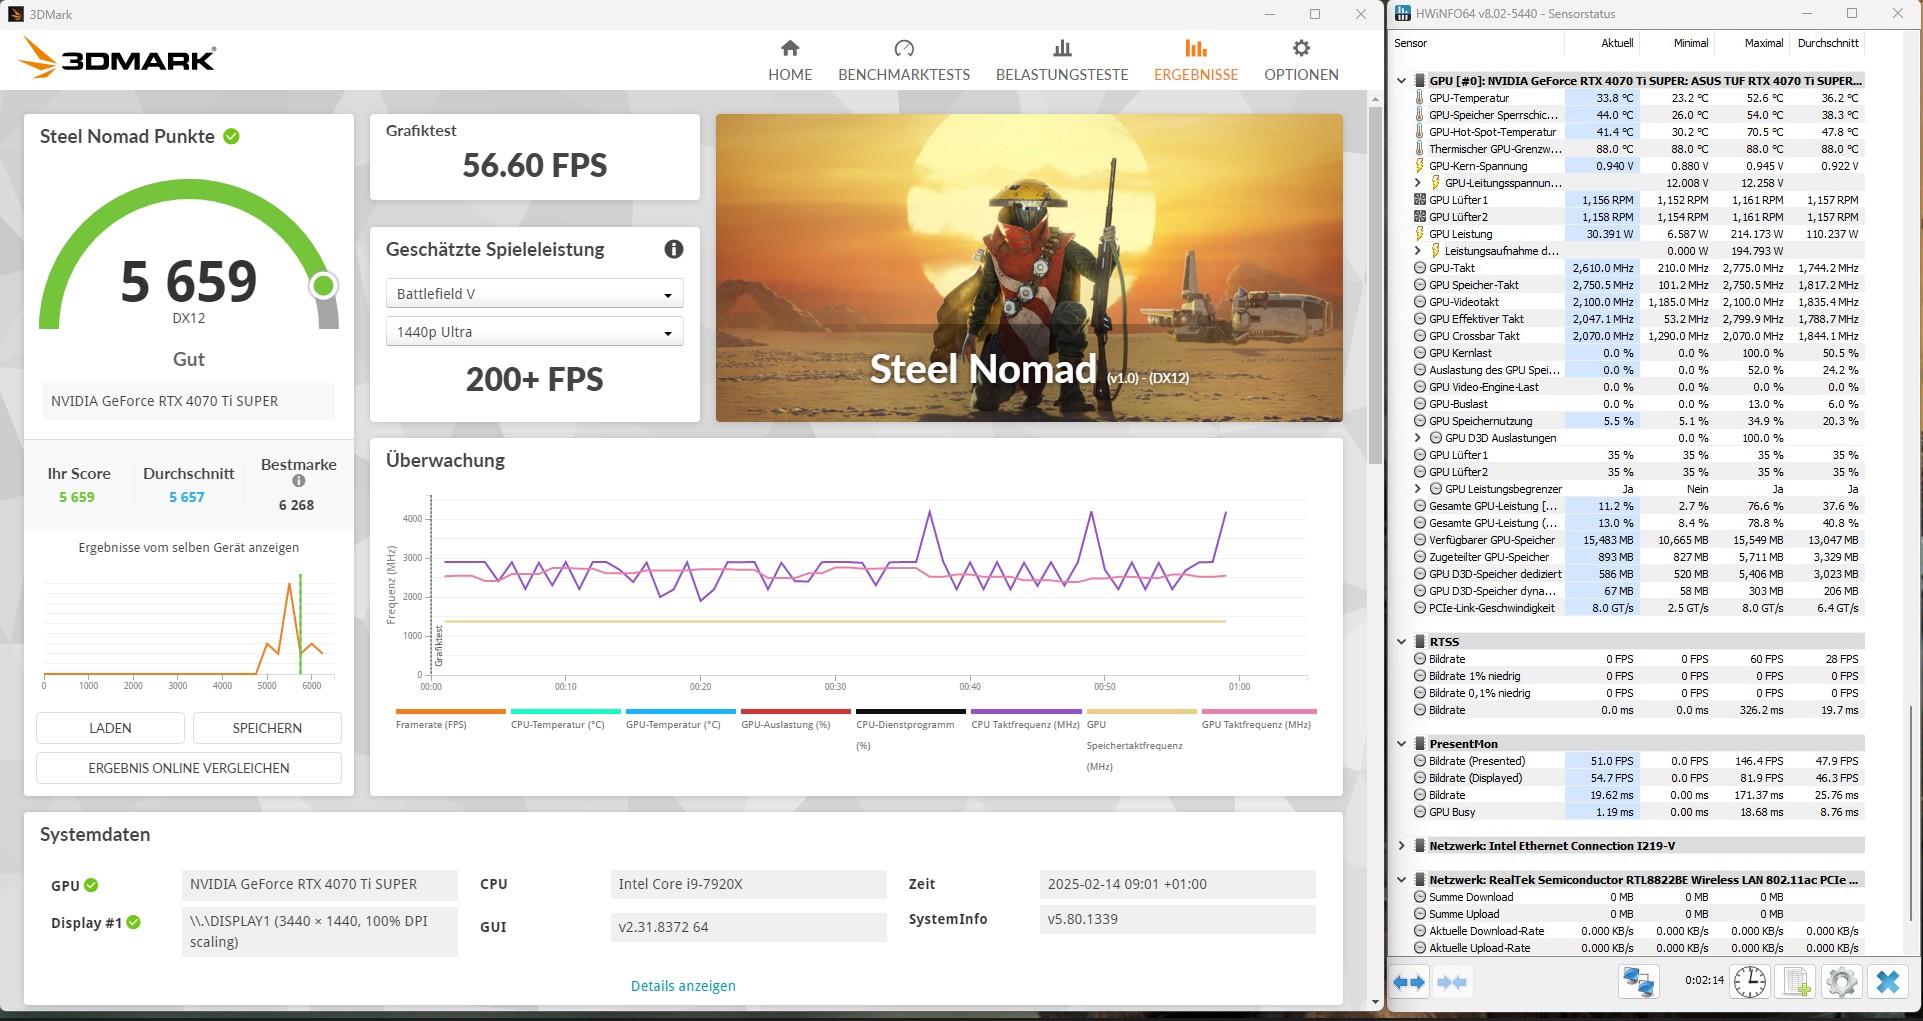Click the Steel Nomad benchmark artwork image
Viewport: 1923px width, 1021px height.
point(1029,268)
